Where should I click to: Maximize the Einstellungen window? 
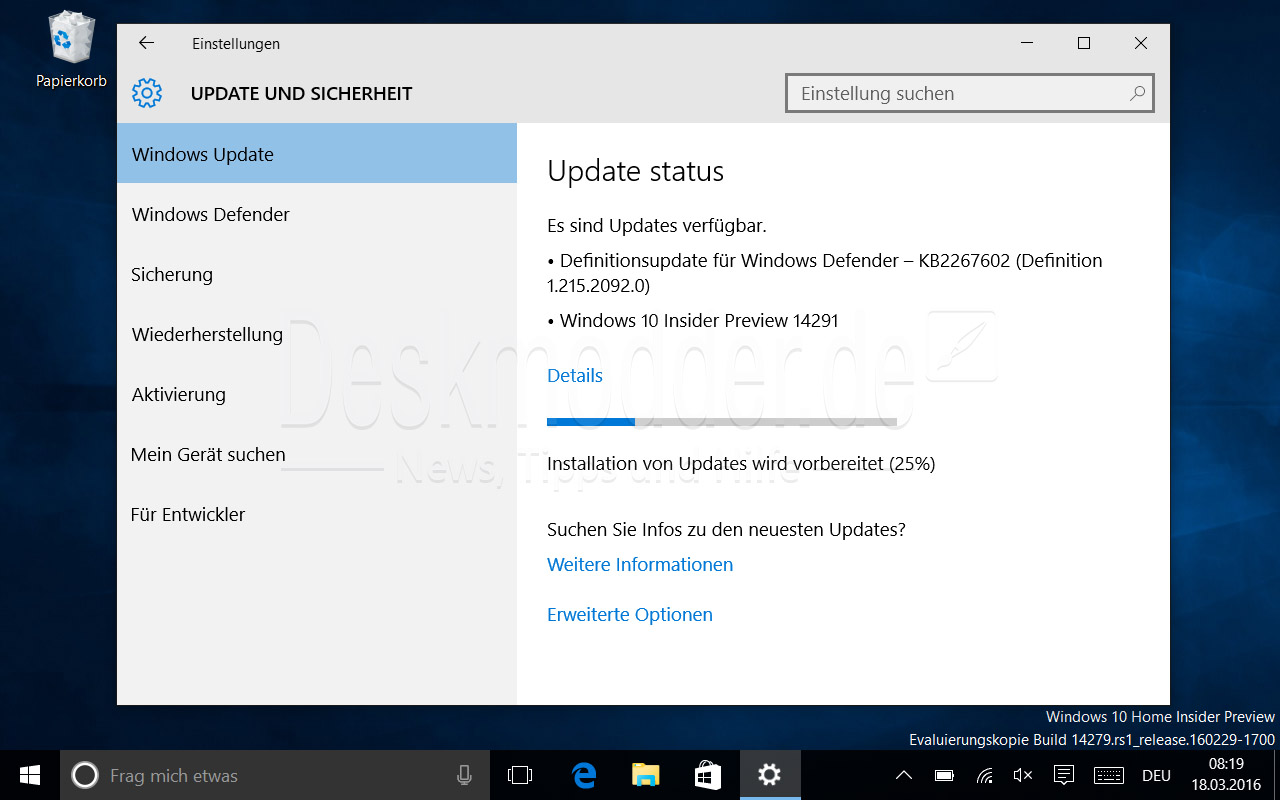pos(1084,43)
